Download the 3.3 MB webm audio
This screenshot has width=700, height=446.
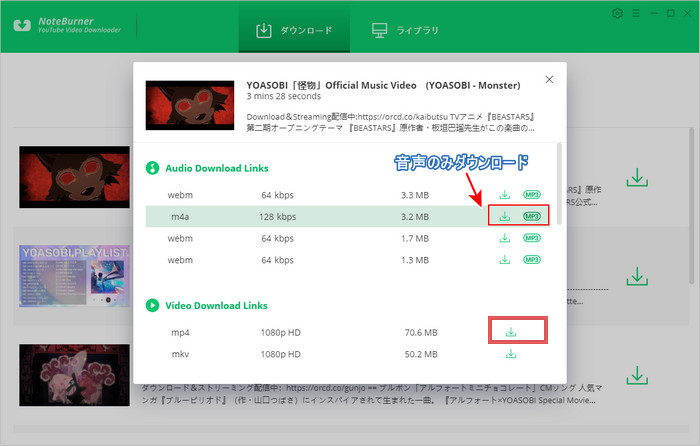point(505,194)
